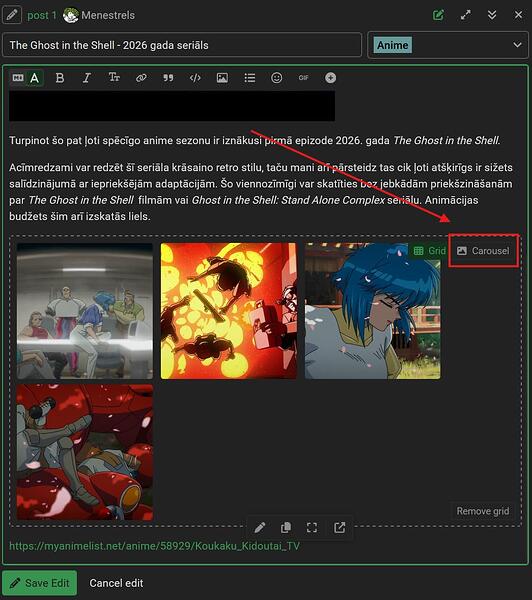Image resolution: width=532 pixels, height=600 pixels.
Task: Switch image layout to Carousel
Action: tap(483, 251)
